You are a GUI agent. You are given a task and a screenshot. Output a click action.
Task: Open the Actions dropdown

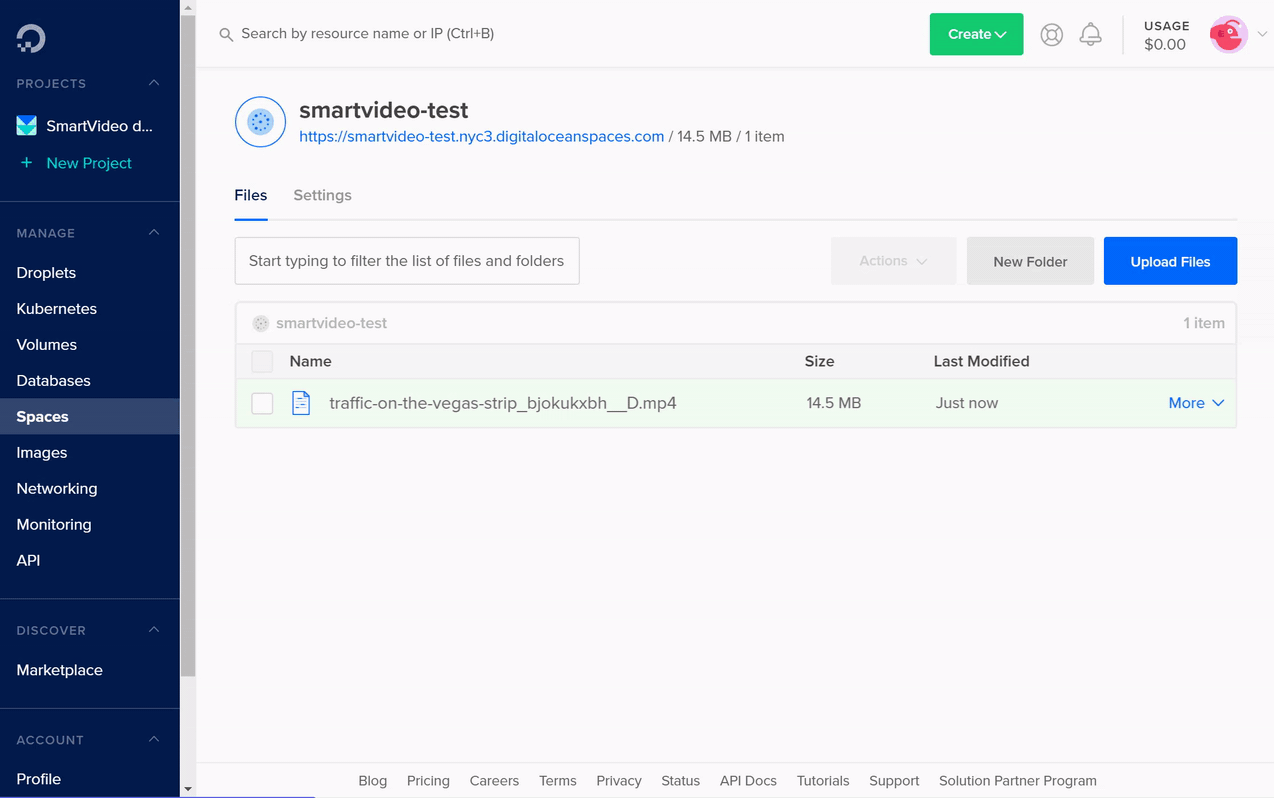tap(893, 261)
